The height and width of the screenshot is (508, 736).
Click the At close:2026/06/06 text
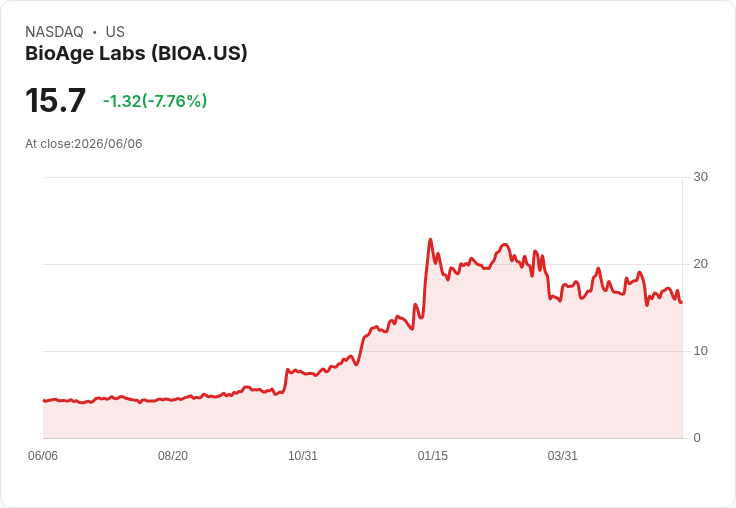84,144
